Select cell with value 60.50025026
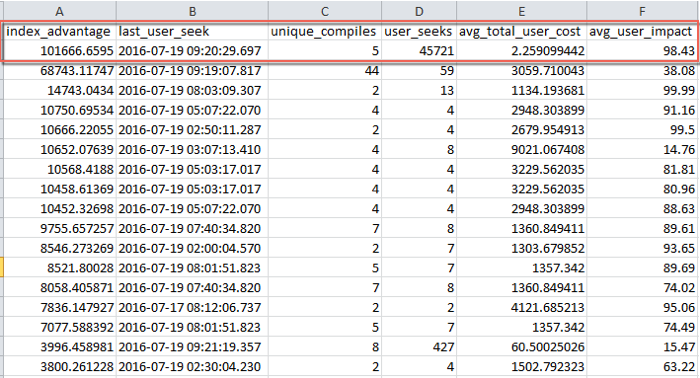The image size is (700, 378). click(x=521, y=347)
